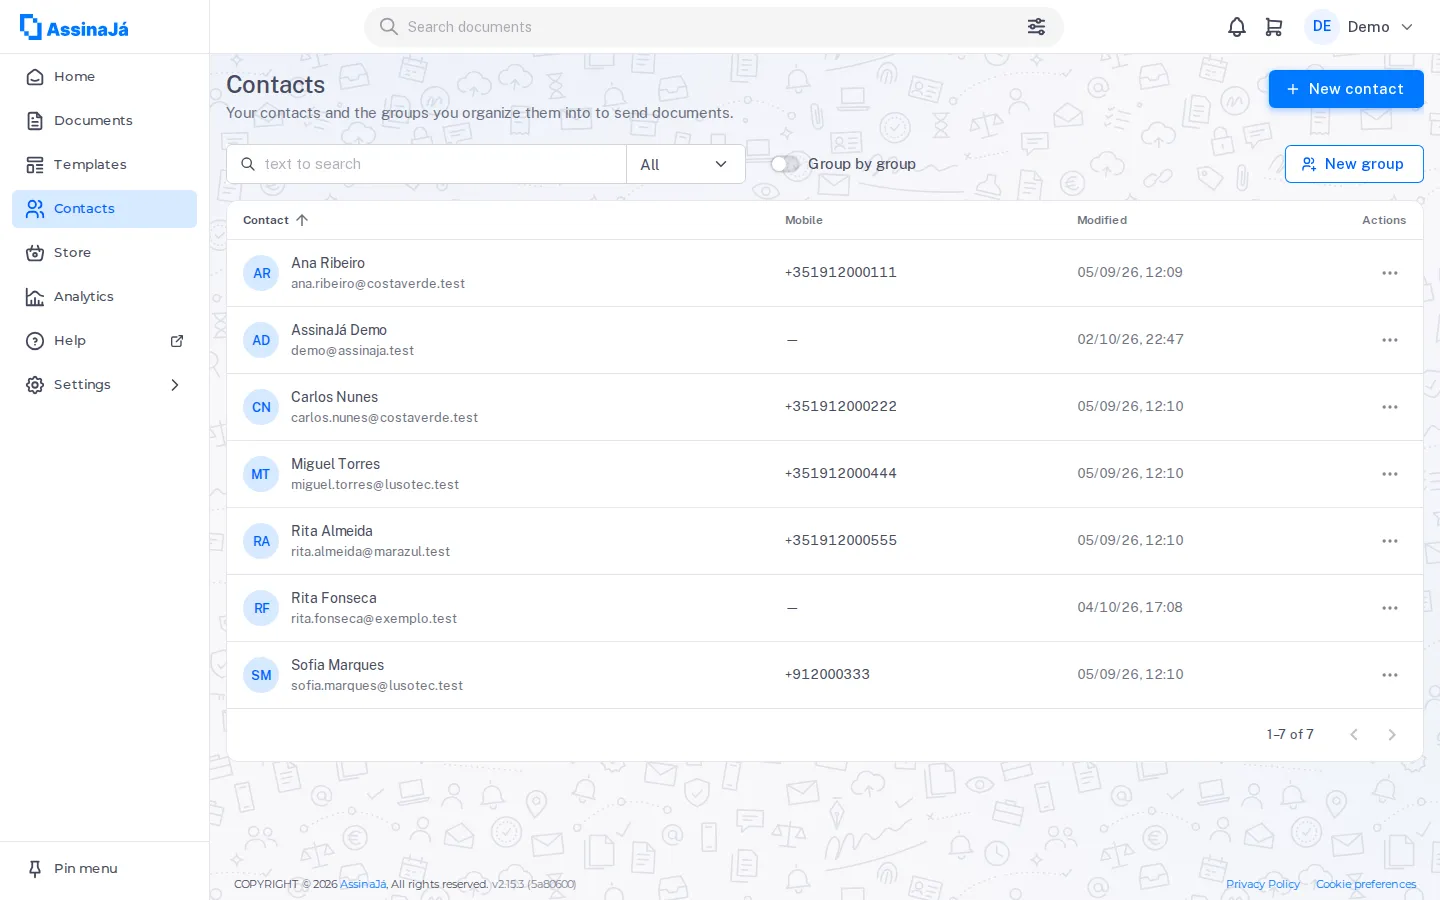Open Store in the sidebar

pos(104,253)
